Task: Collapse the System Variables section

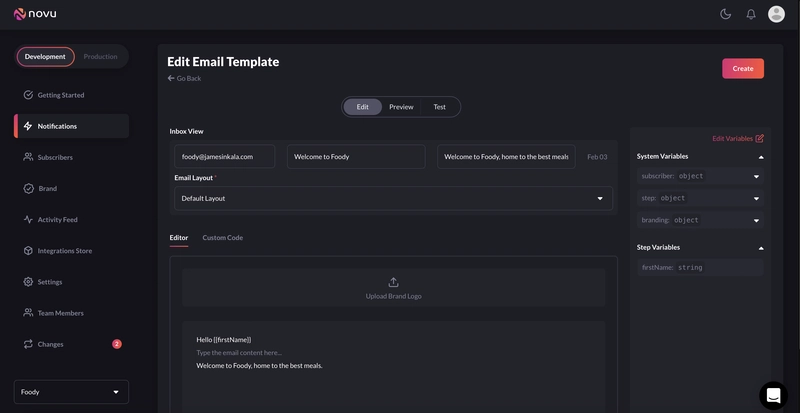Action: (x=760, y=157)
